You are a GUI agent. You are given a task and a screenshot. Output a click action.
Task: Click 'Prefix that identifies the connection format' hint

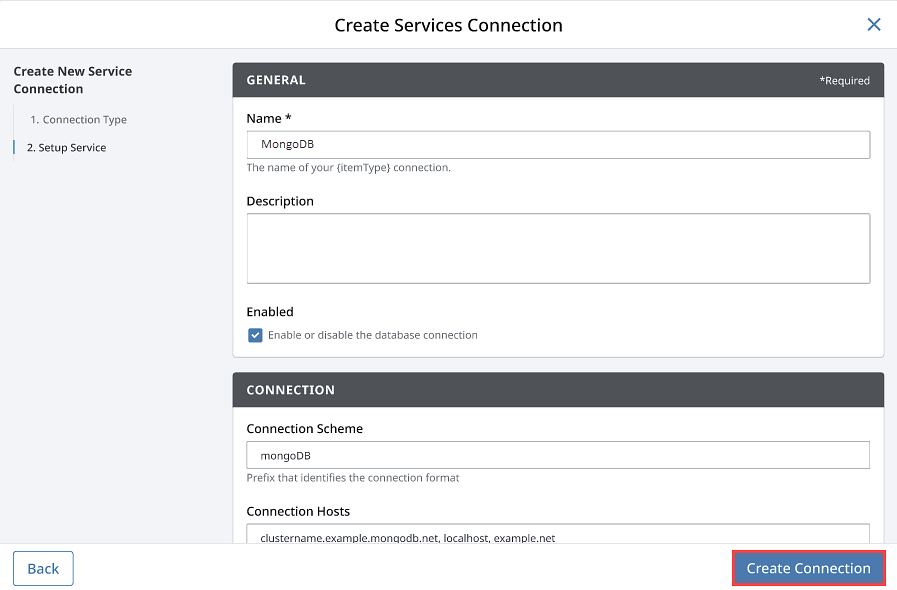353,478
